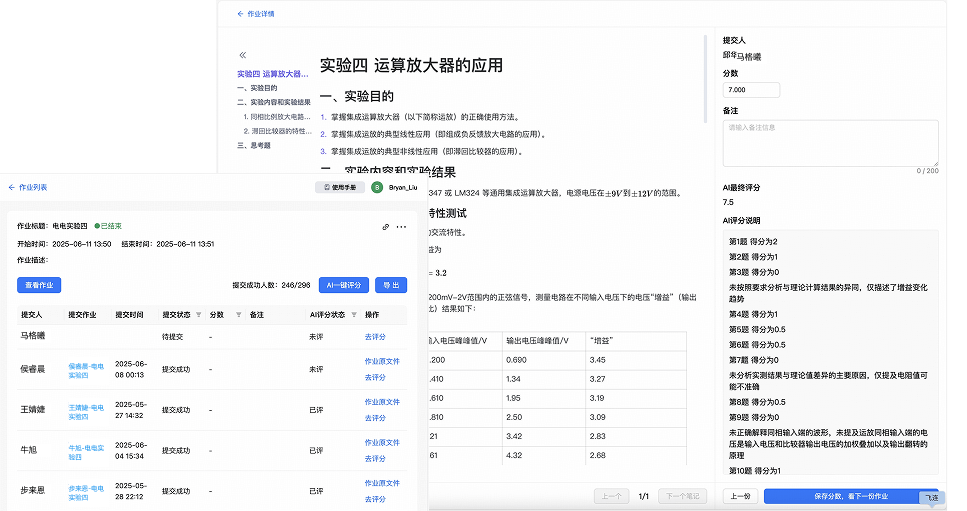
Task: Open filter on AI评分状态 column
Action: (354, 315)
